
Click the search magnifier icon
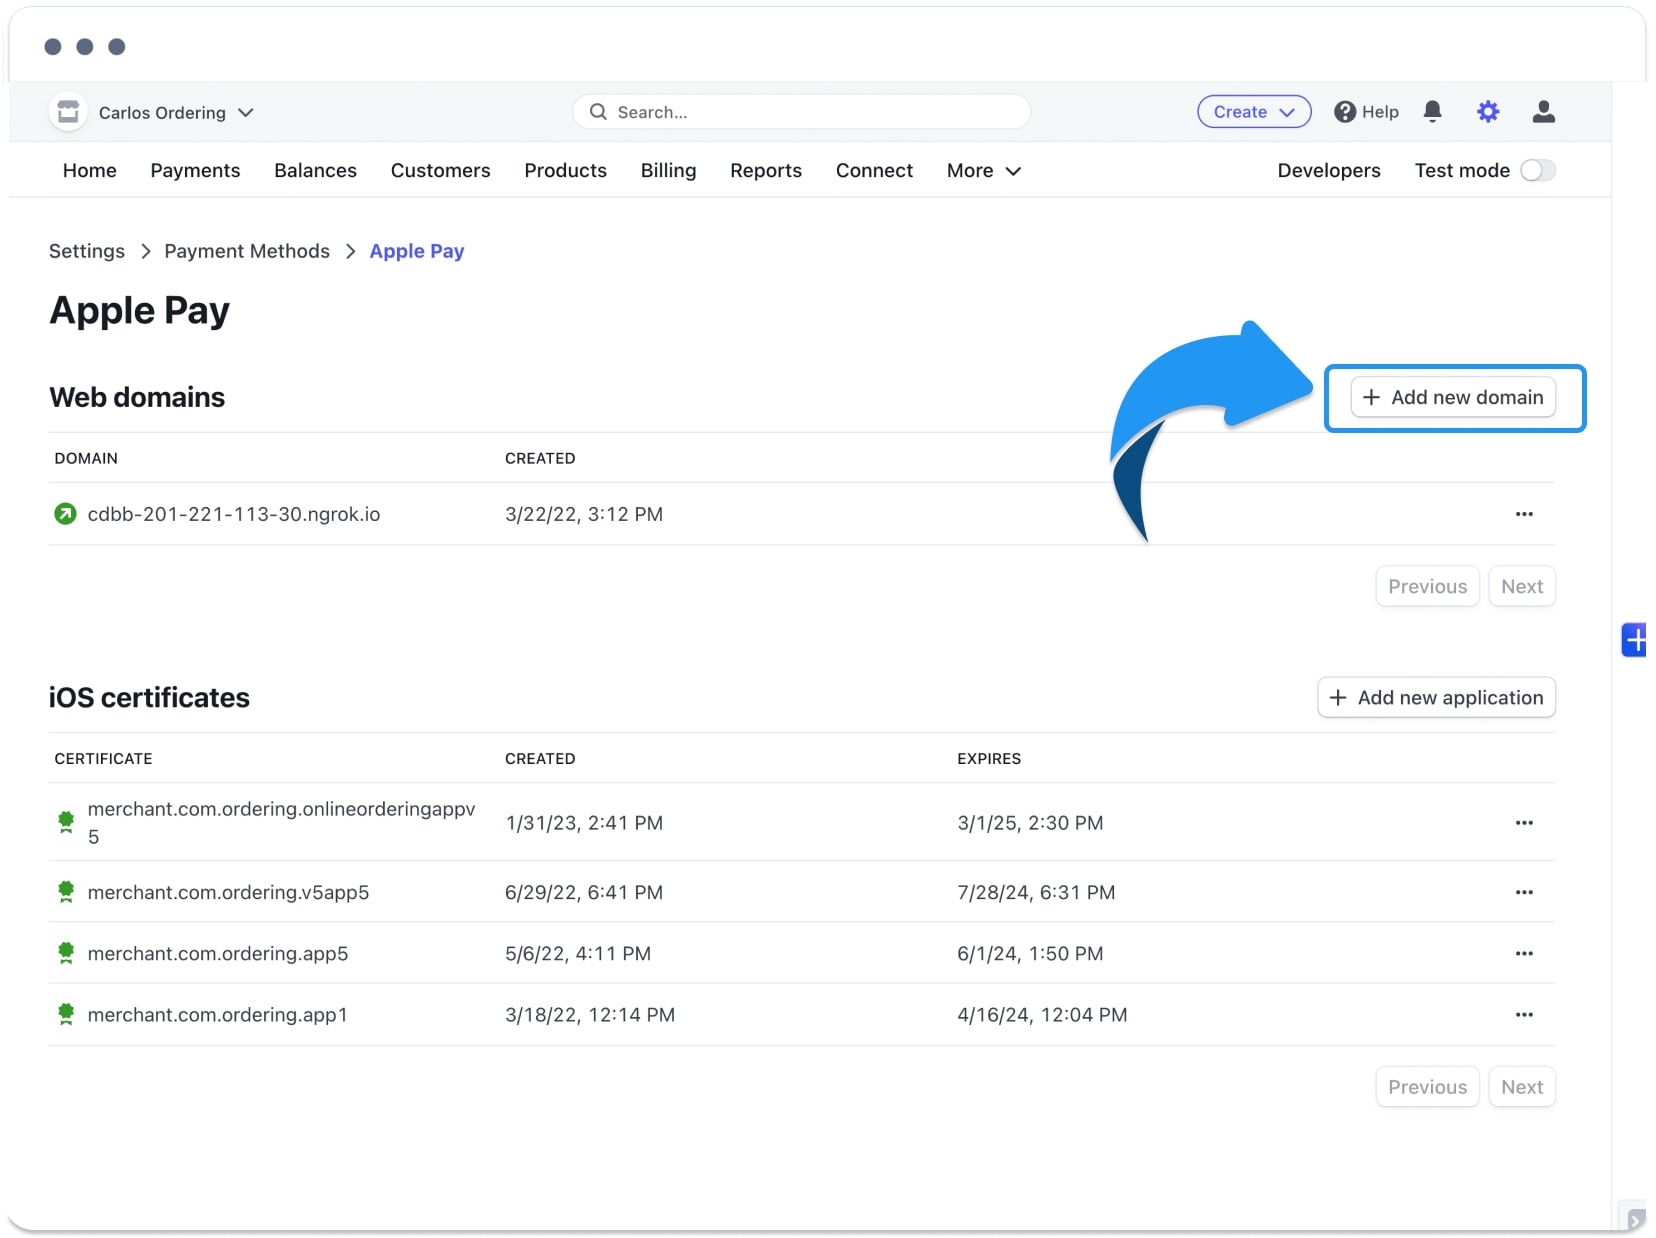tap(598, 112)
